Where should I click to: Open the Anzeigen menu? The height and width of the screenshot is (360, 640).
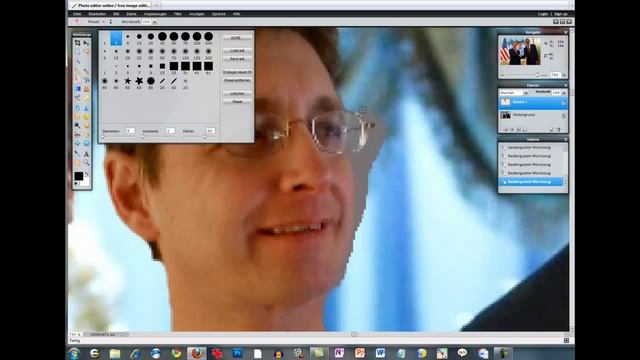(x=197, y=14)
